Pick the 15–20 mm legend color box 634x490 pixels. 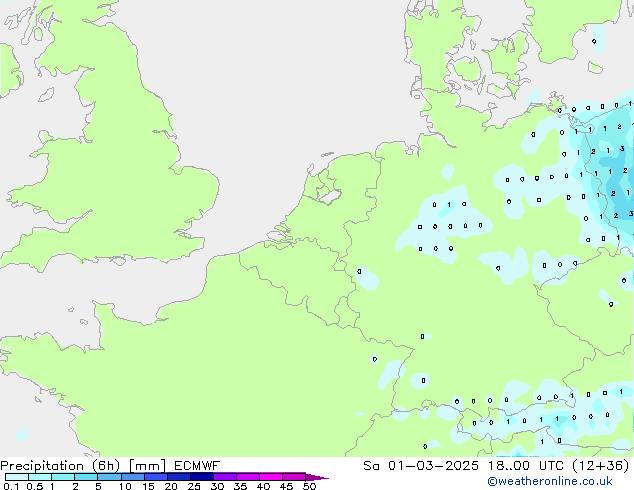[x=156, y=477]
